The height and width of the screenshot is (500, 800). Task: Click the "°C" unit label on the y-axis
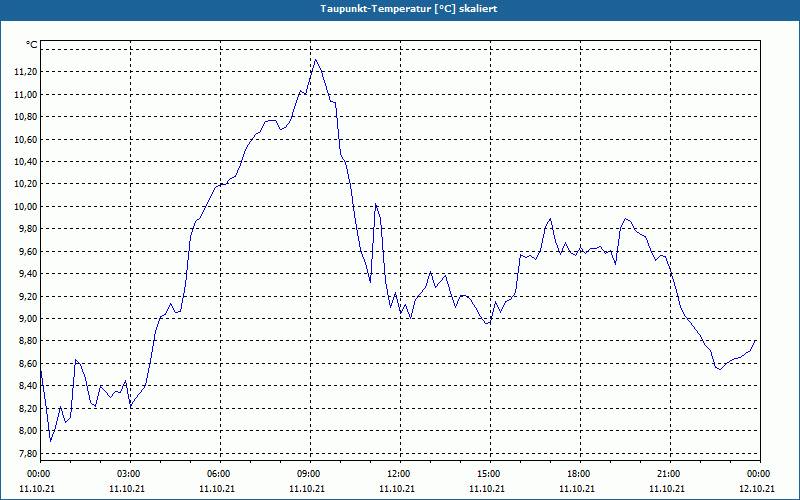tap(32, 45)
